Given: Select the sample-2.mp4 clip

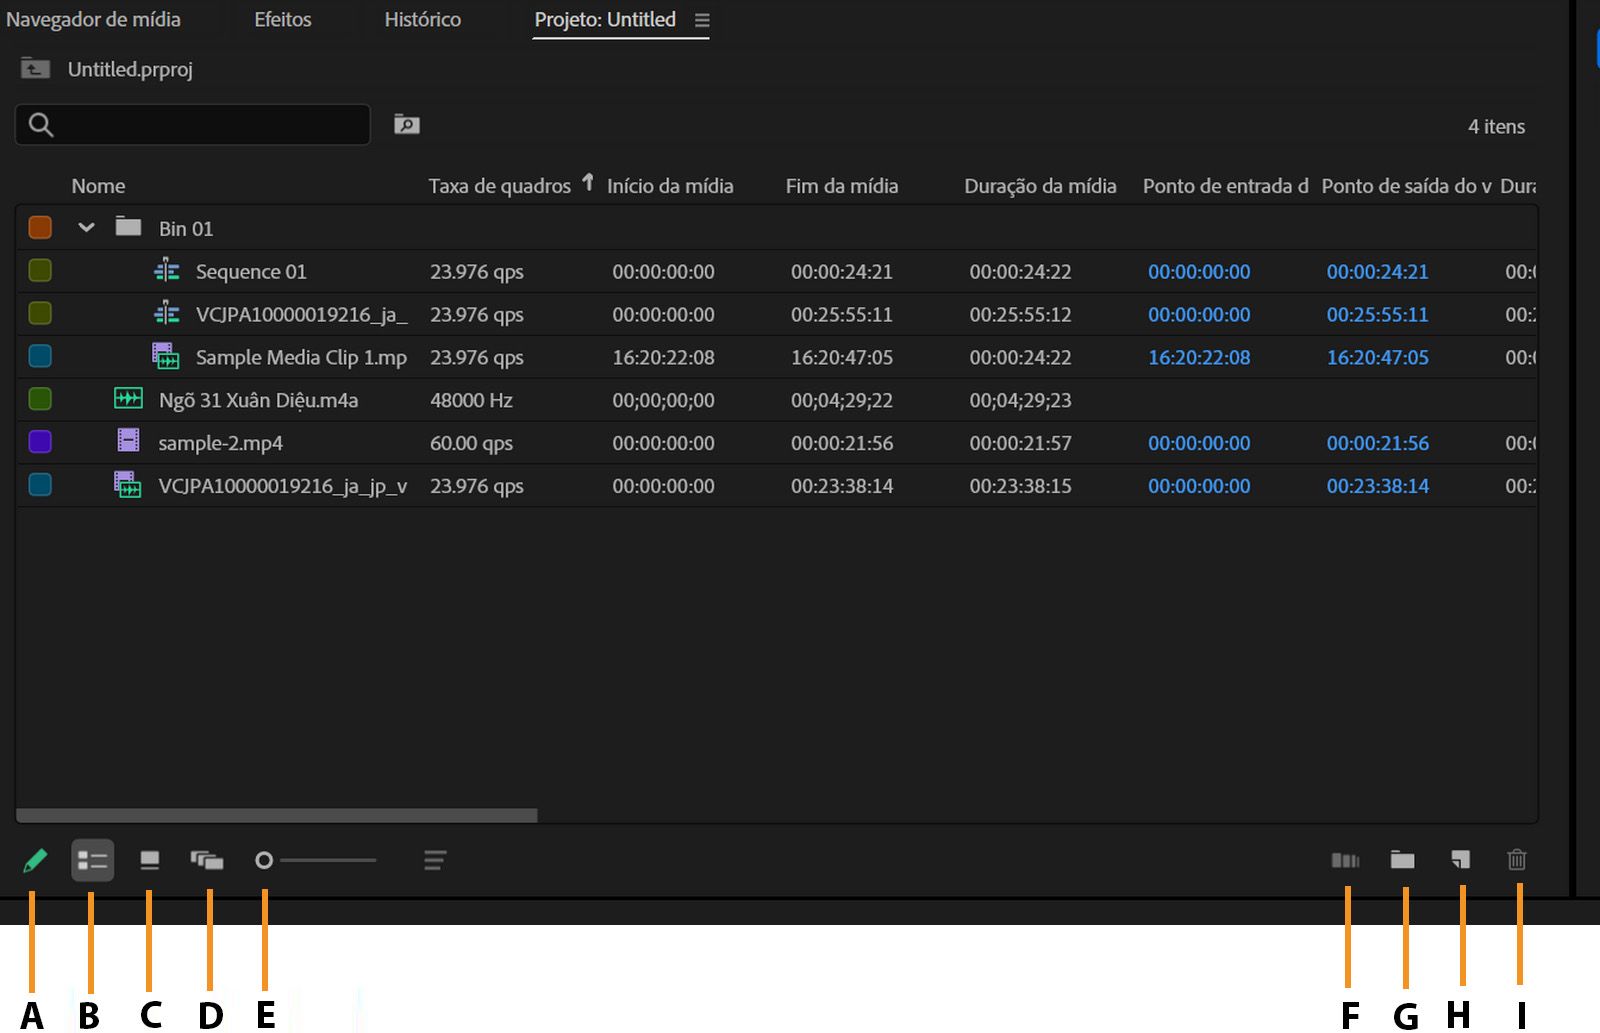Looking at the screenshot, I should (x=219, y=442).
